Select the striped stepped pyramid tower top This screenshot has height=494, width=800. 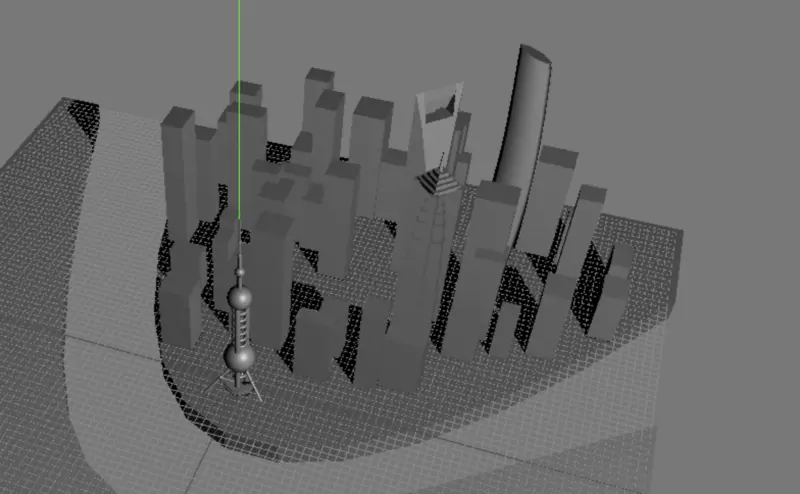(x=440, y=181)
